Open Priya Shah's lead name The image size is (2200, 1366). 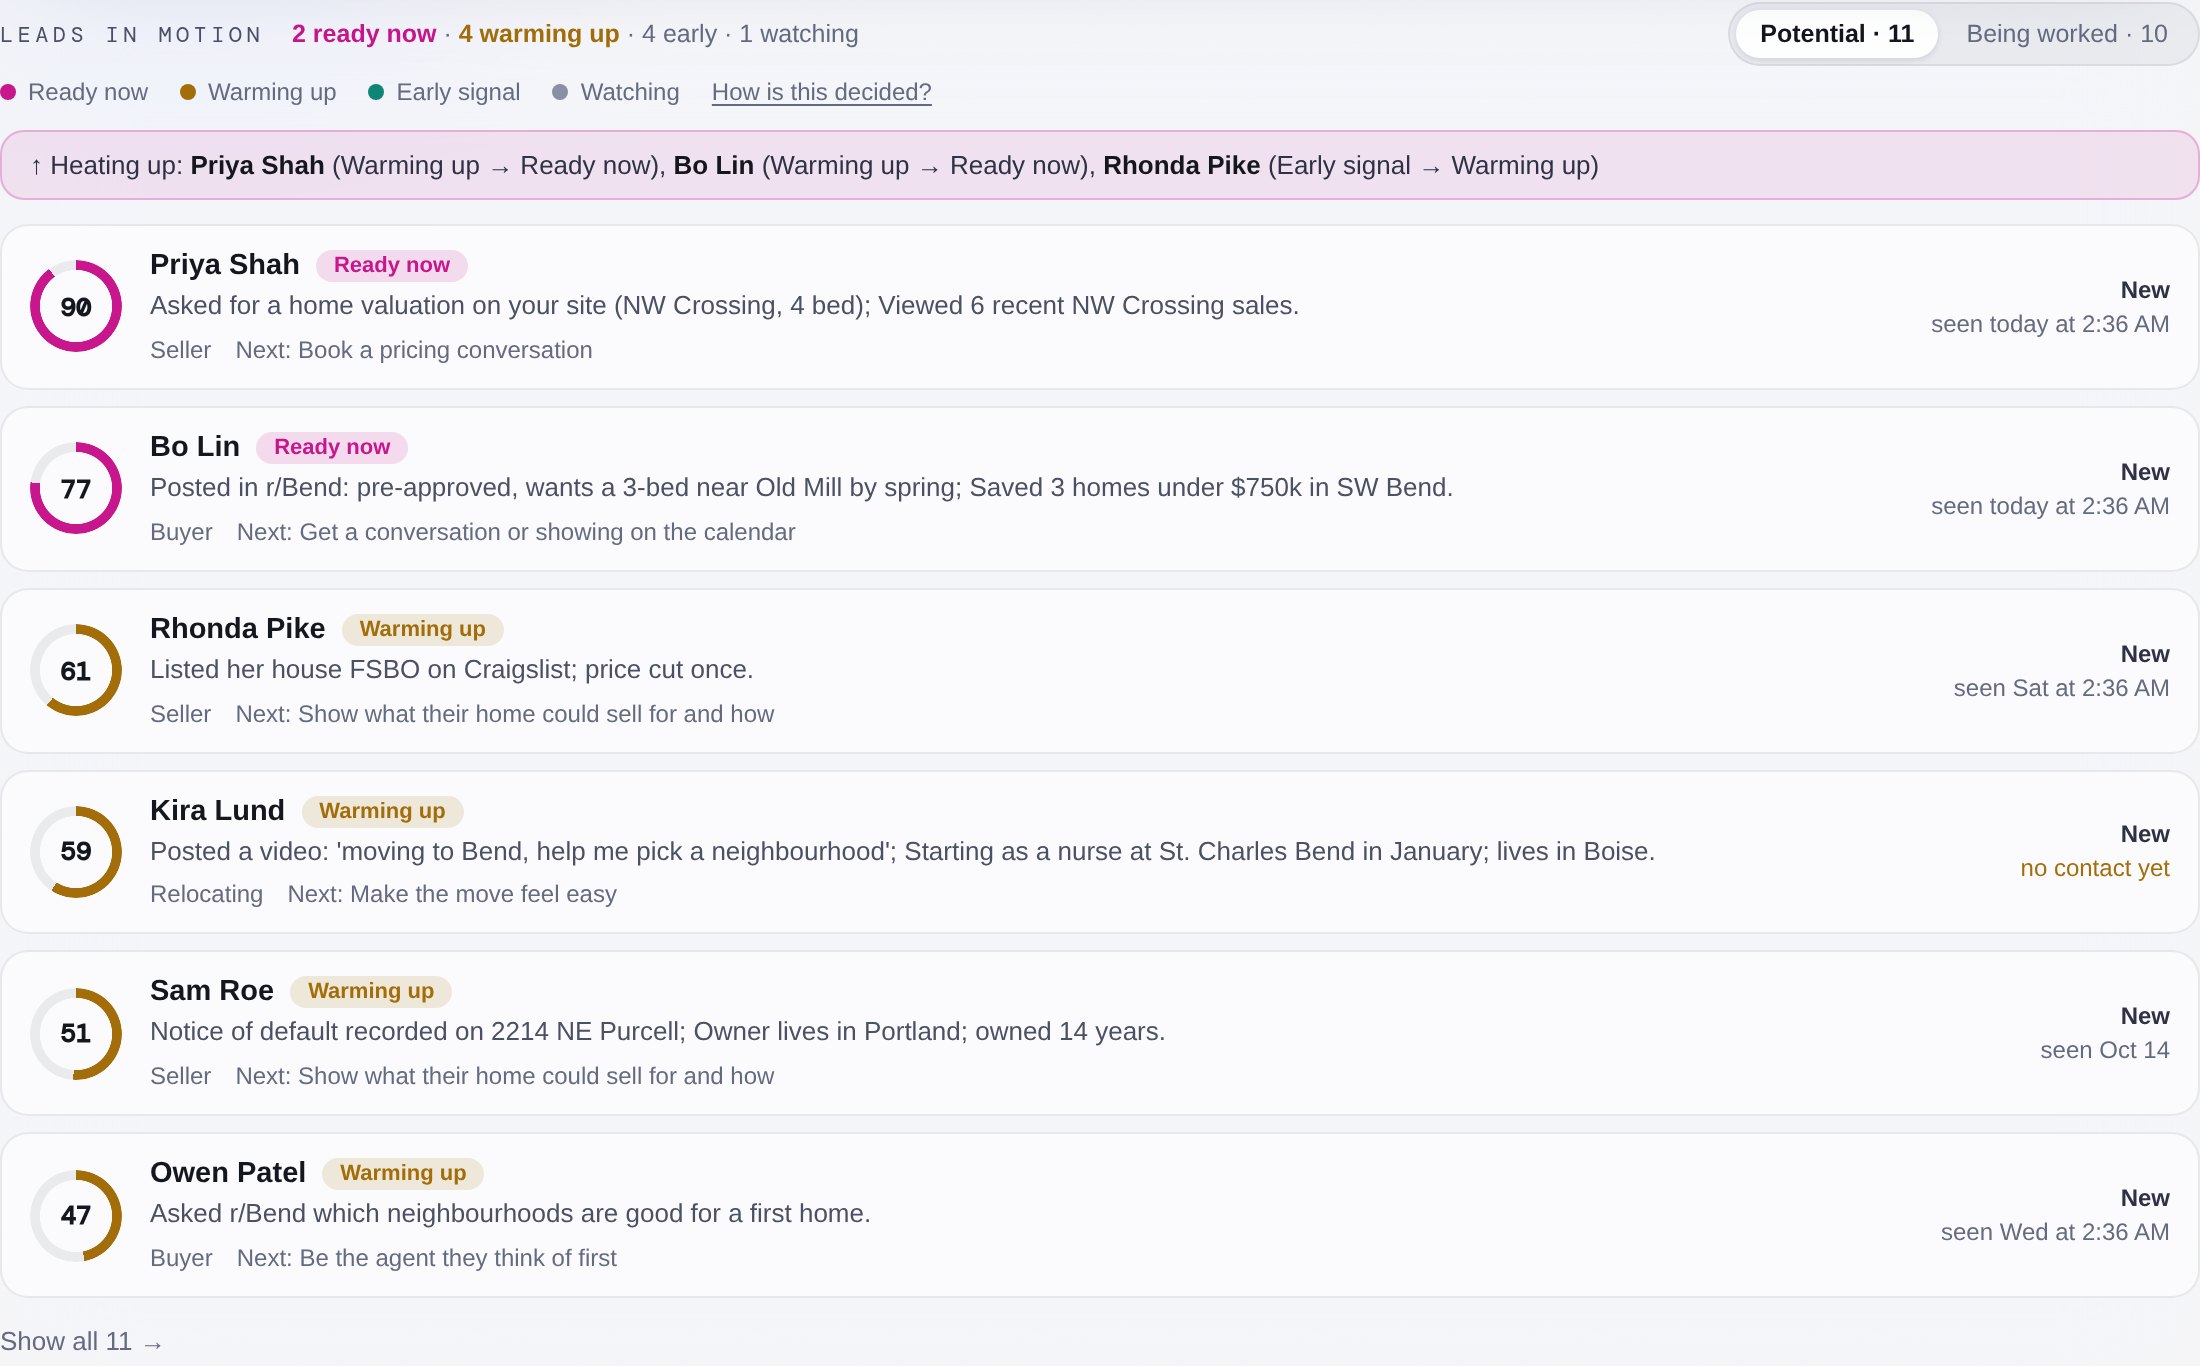224,264
